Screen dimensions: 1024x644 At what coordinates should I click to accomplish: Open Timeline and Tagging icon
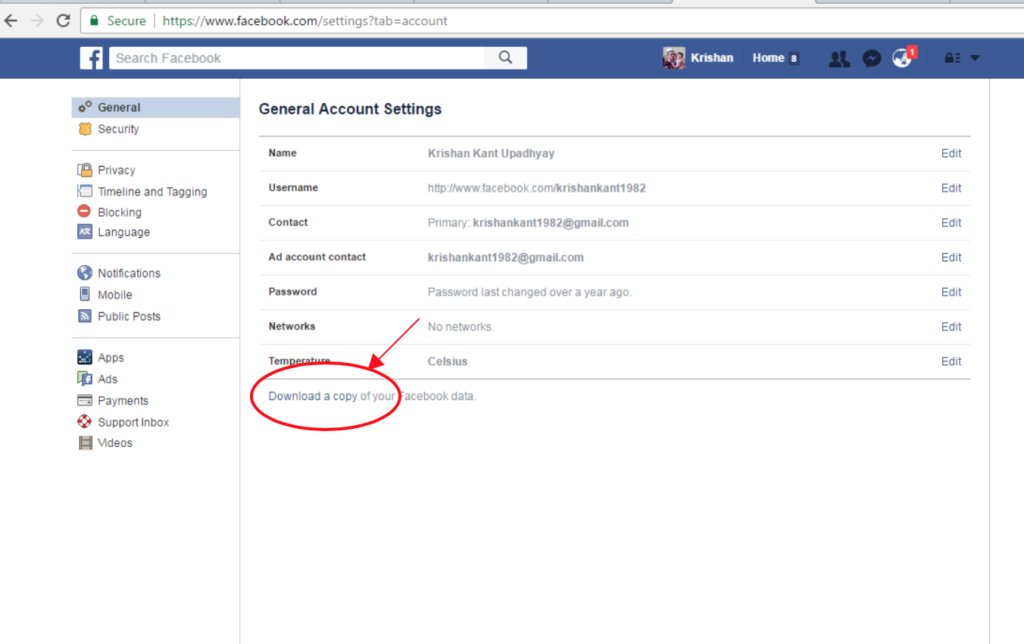(85, 191)
